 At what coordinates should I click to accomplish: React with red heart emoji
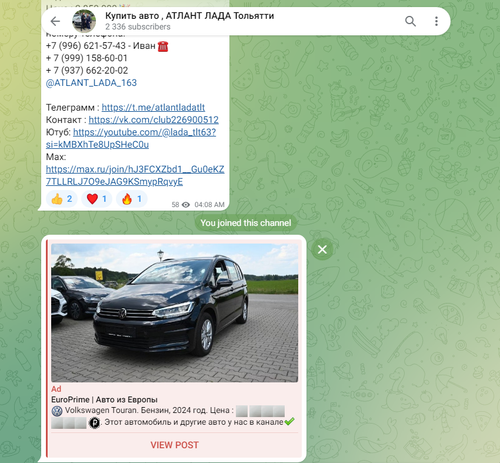click(x=97, y=199)
